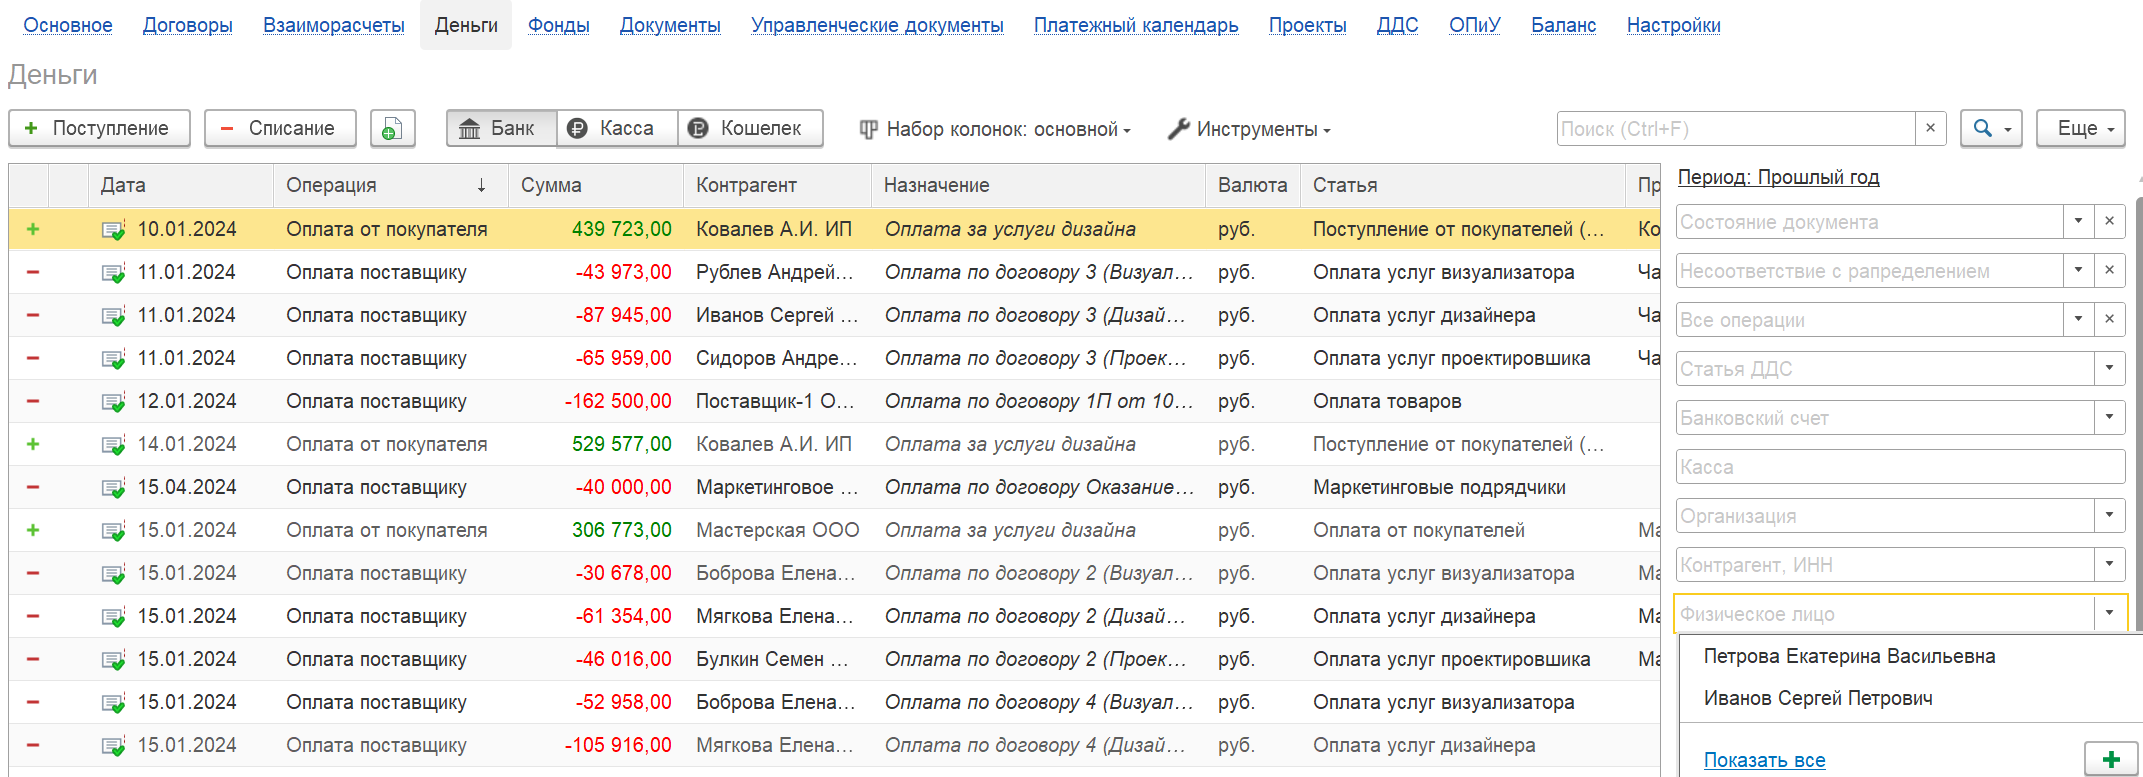Click the document icon in the -46 016,00 row
This screenshot has width=2143, height=777.
(x=113, y=660)
